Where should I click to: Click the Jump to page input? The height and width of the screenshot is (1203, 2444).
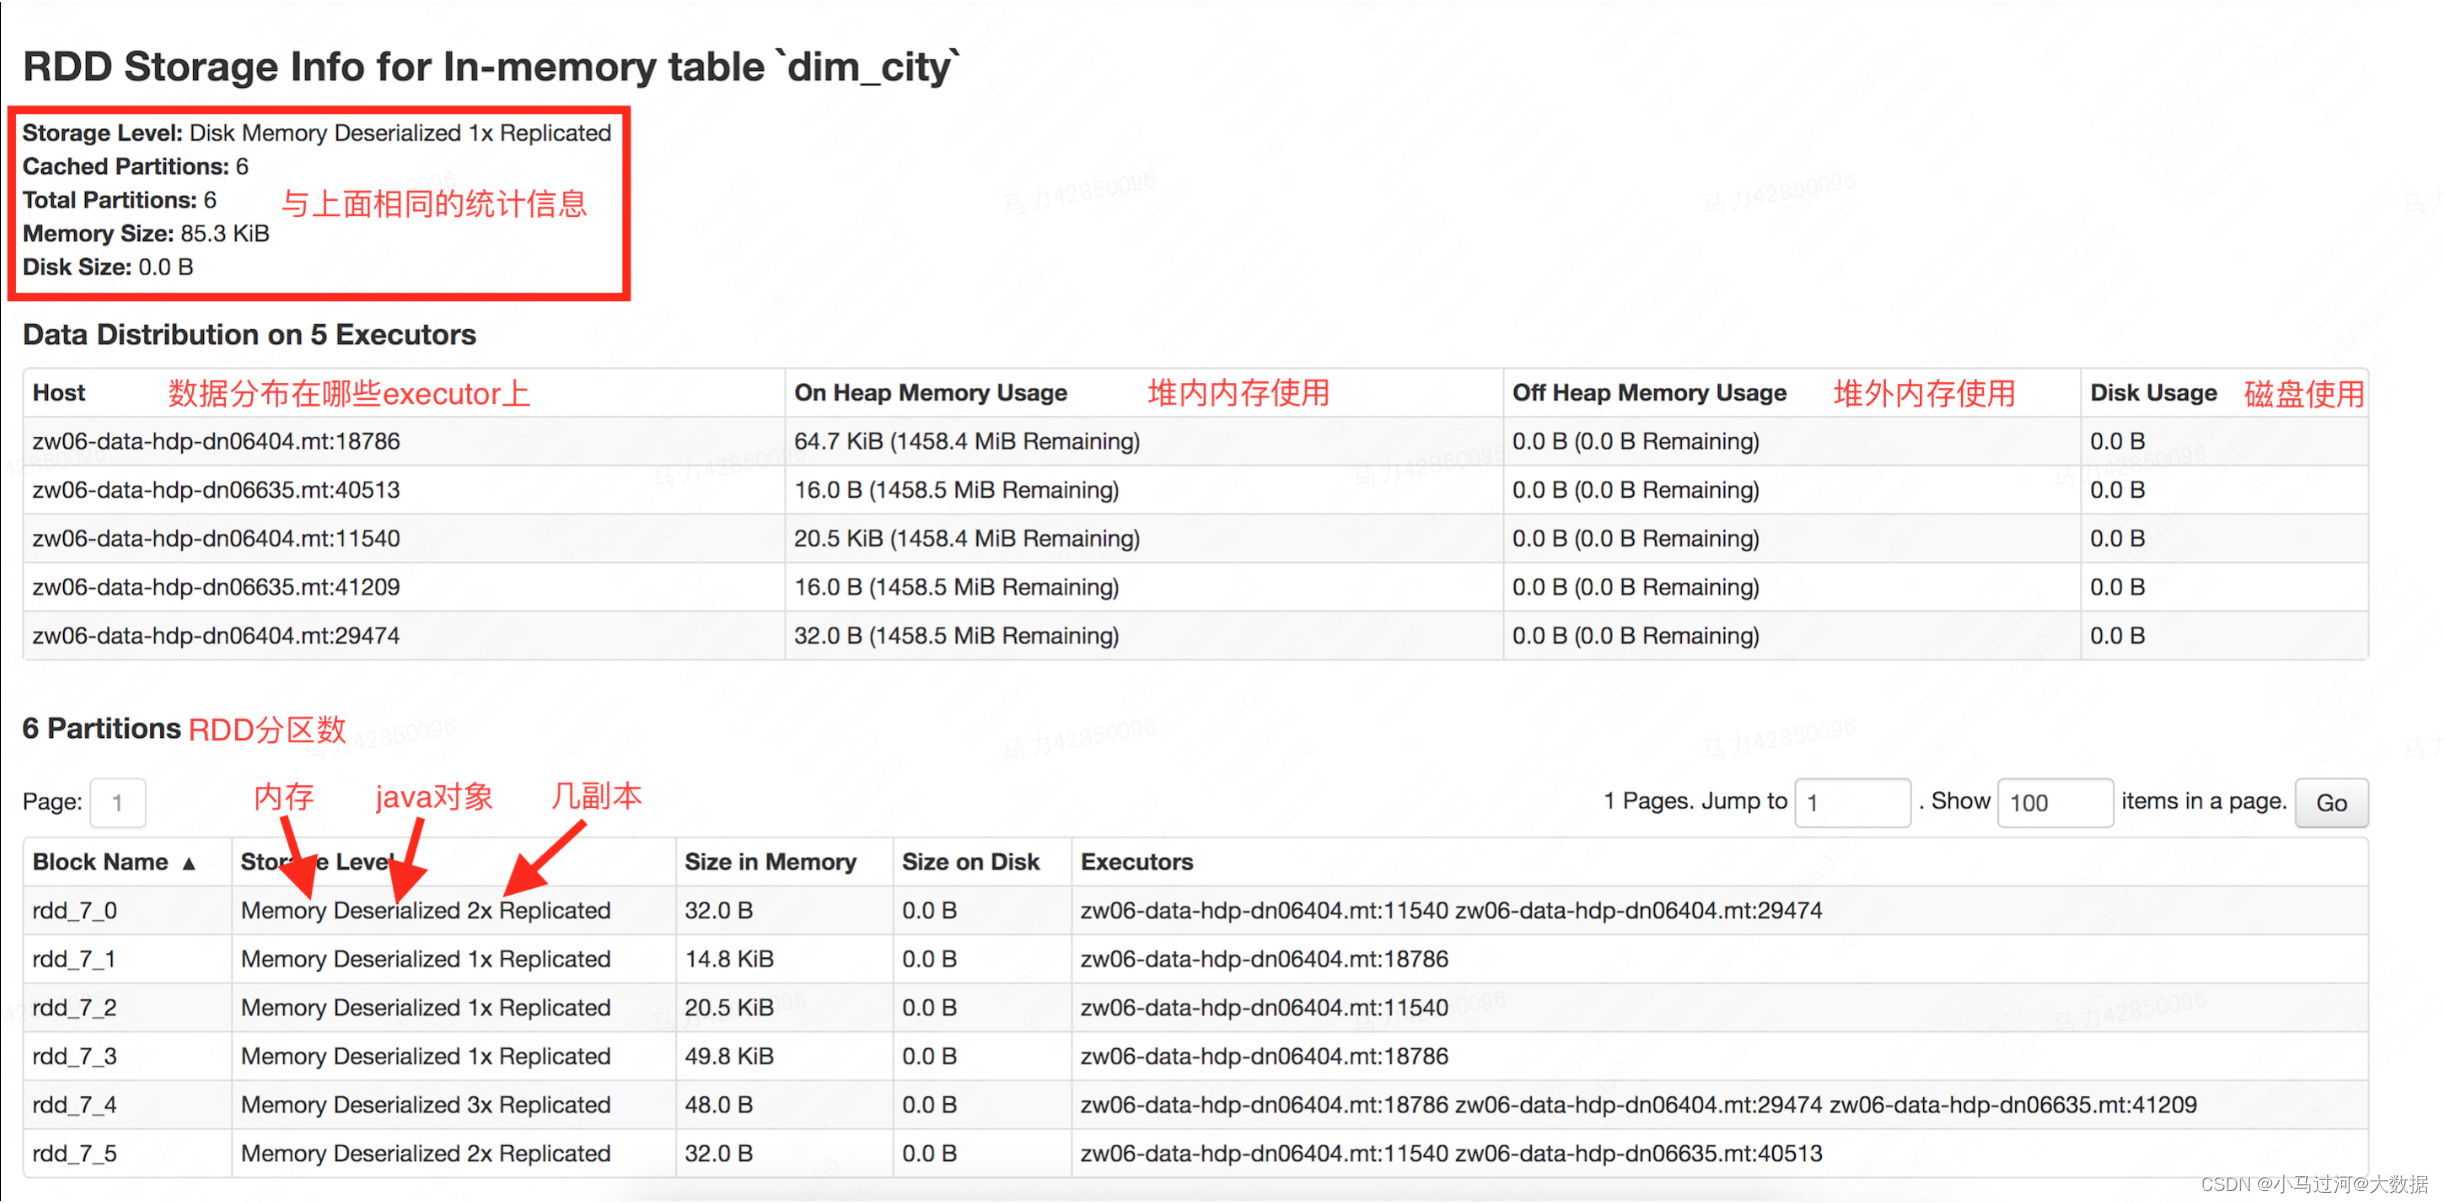click(x=1851, y=803)
